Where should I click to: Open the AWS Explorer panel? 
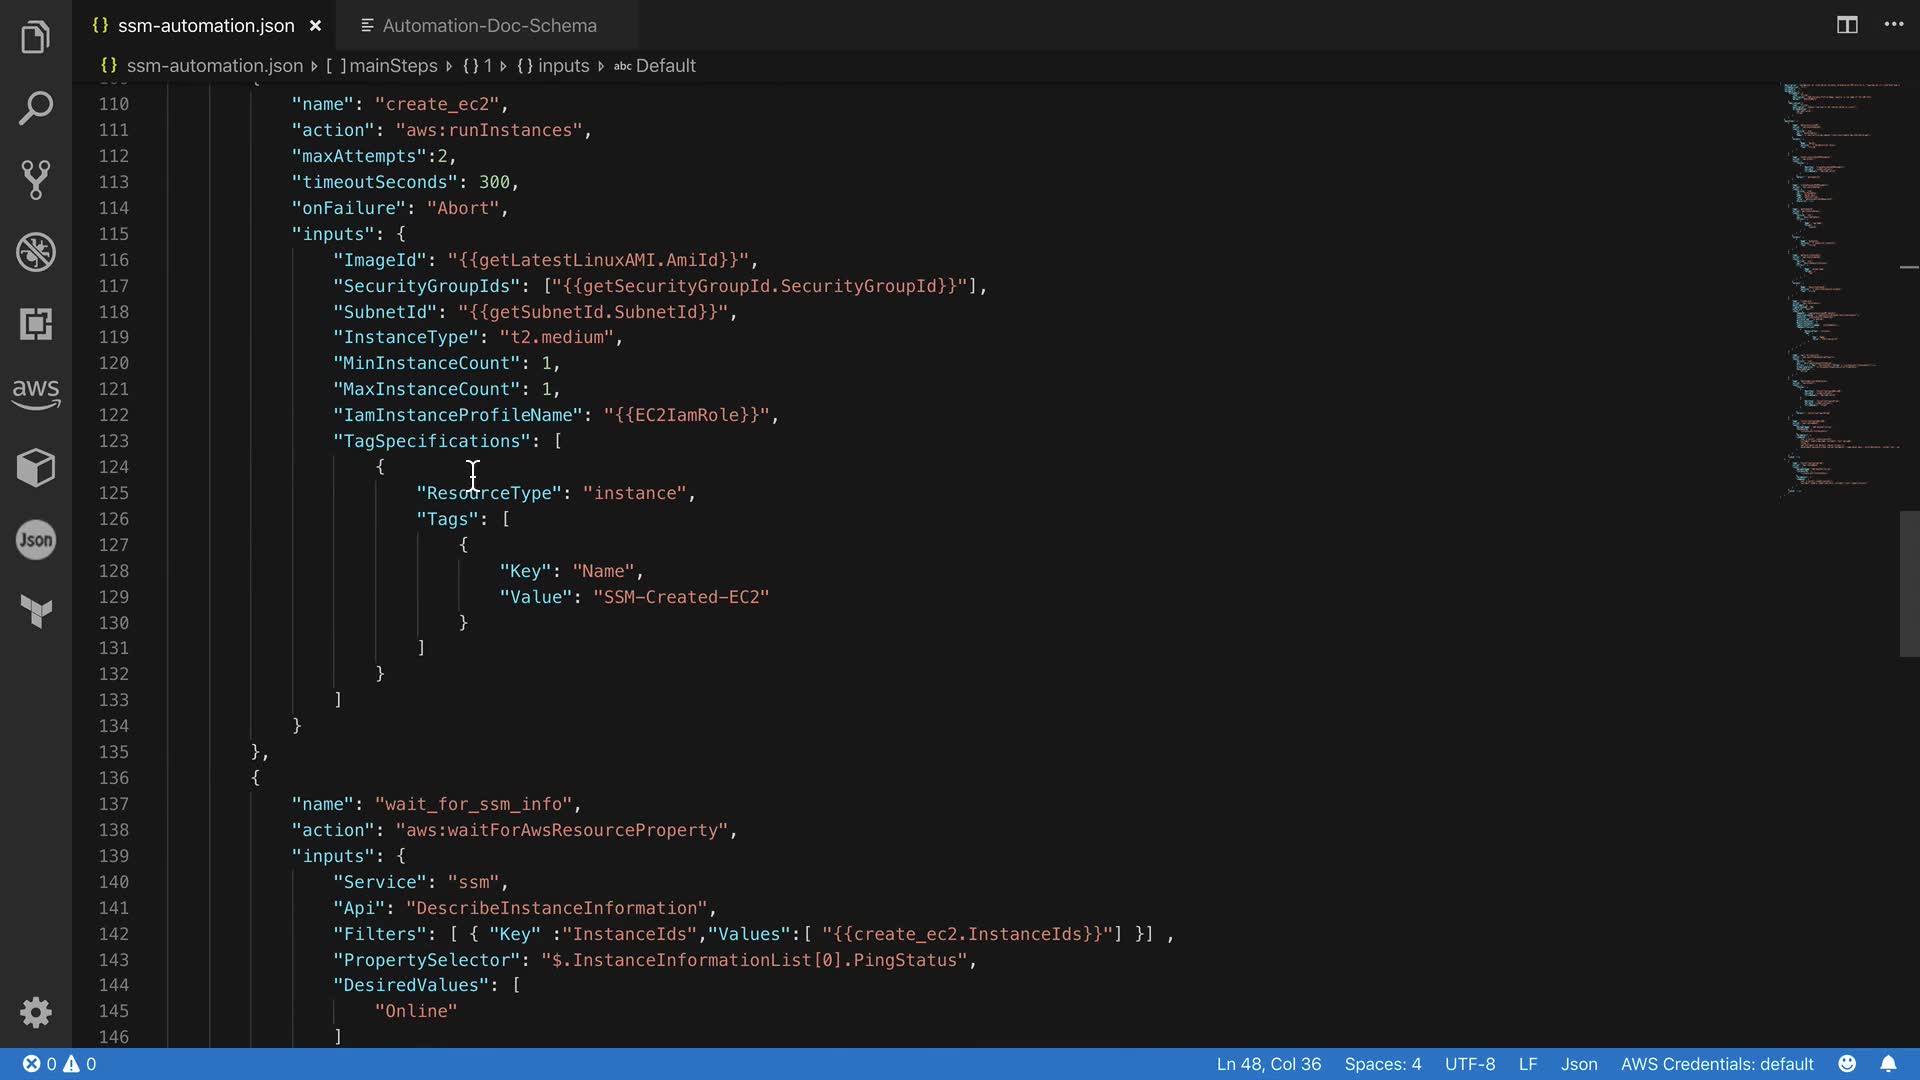click(x=36, y=393)
